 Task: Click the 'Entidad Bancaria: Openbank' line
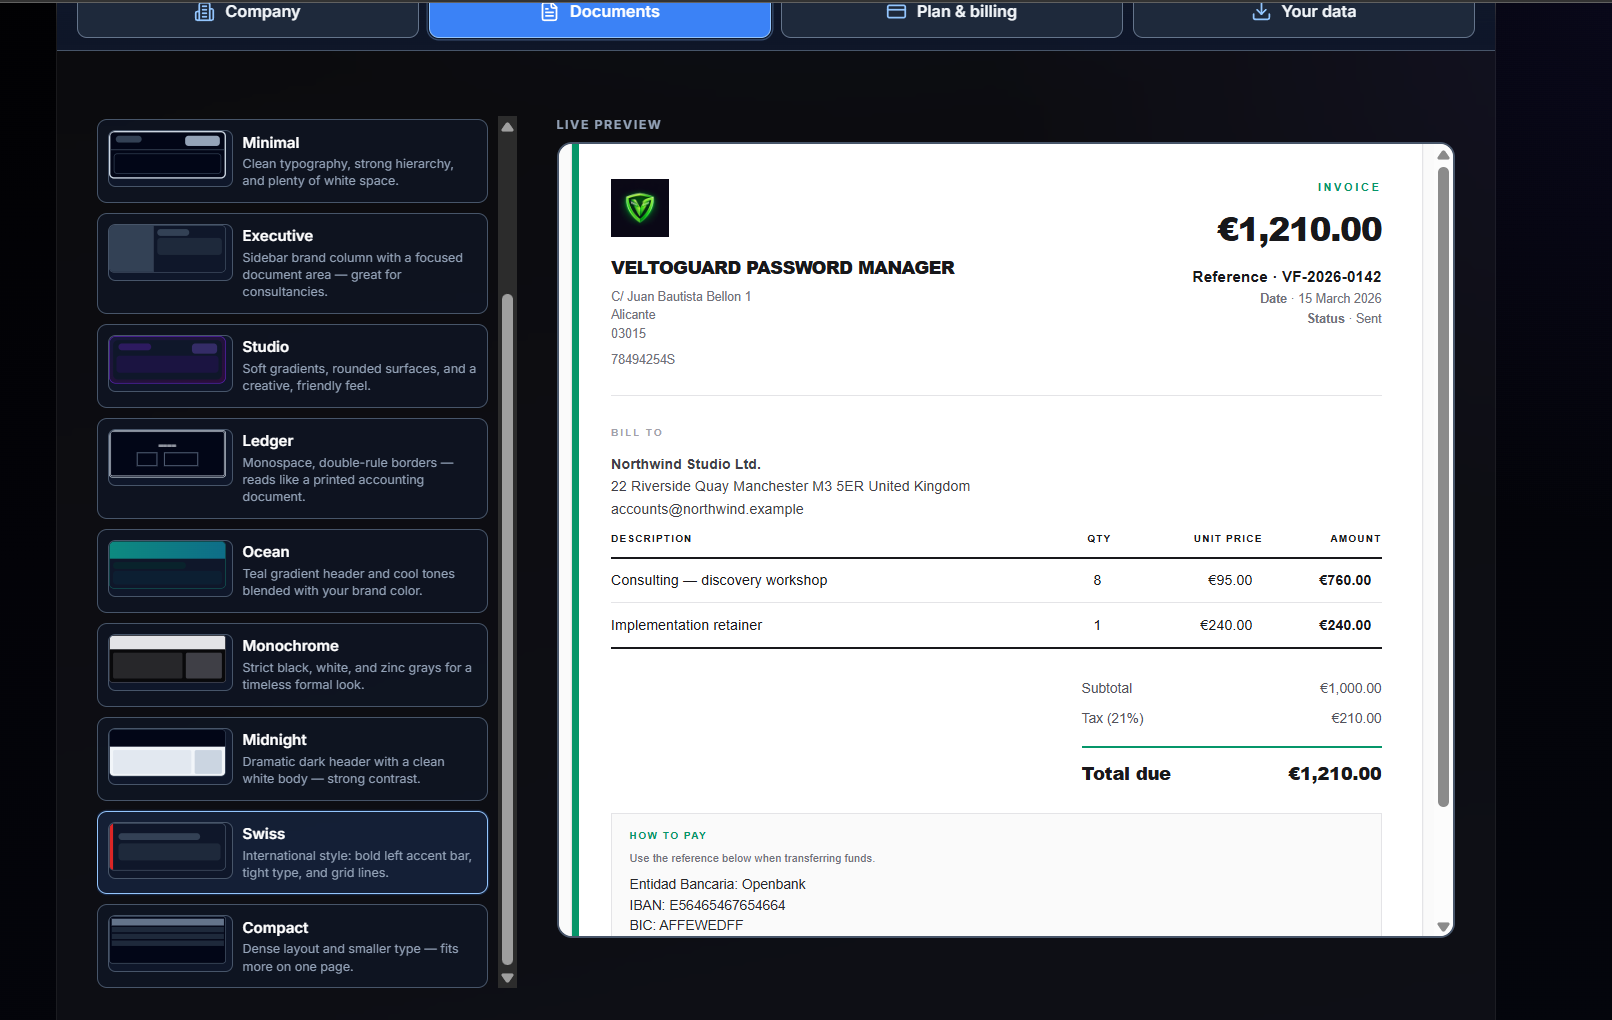718,884
